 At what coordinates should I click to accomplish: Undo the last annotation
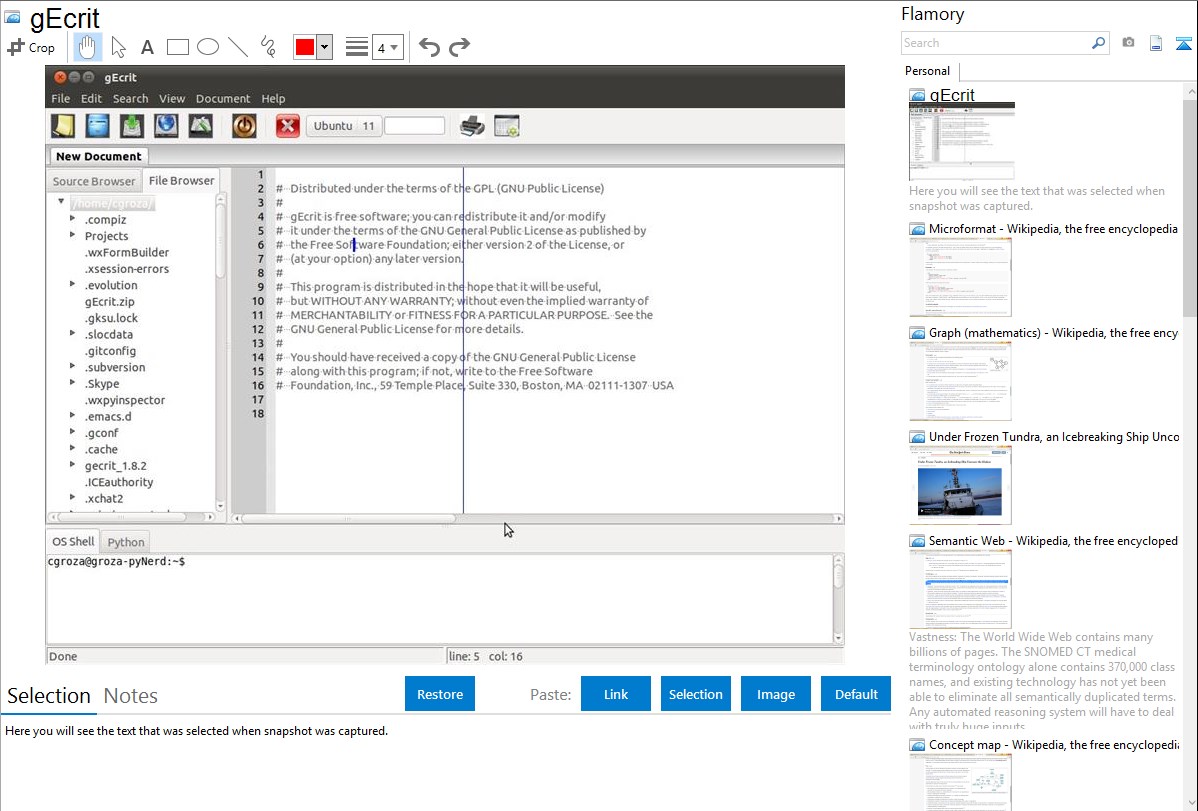coord(429,47)
